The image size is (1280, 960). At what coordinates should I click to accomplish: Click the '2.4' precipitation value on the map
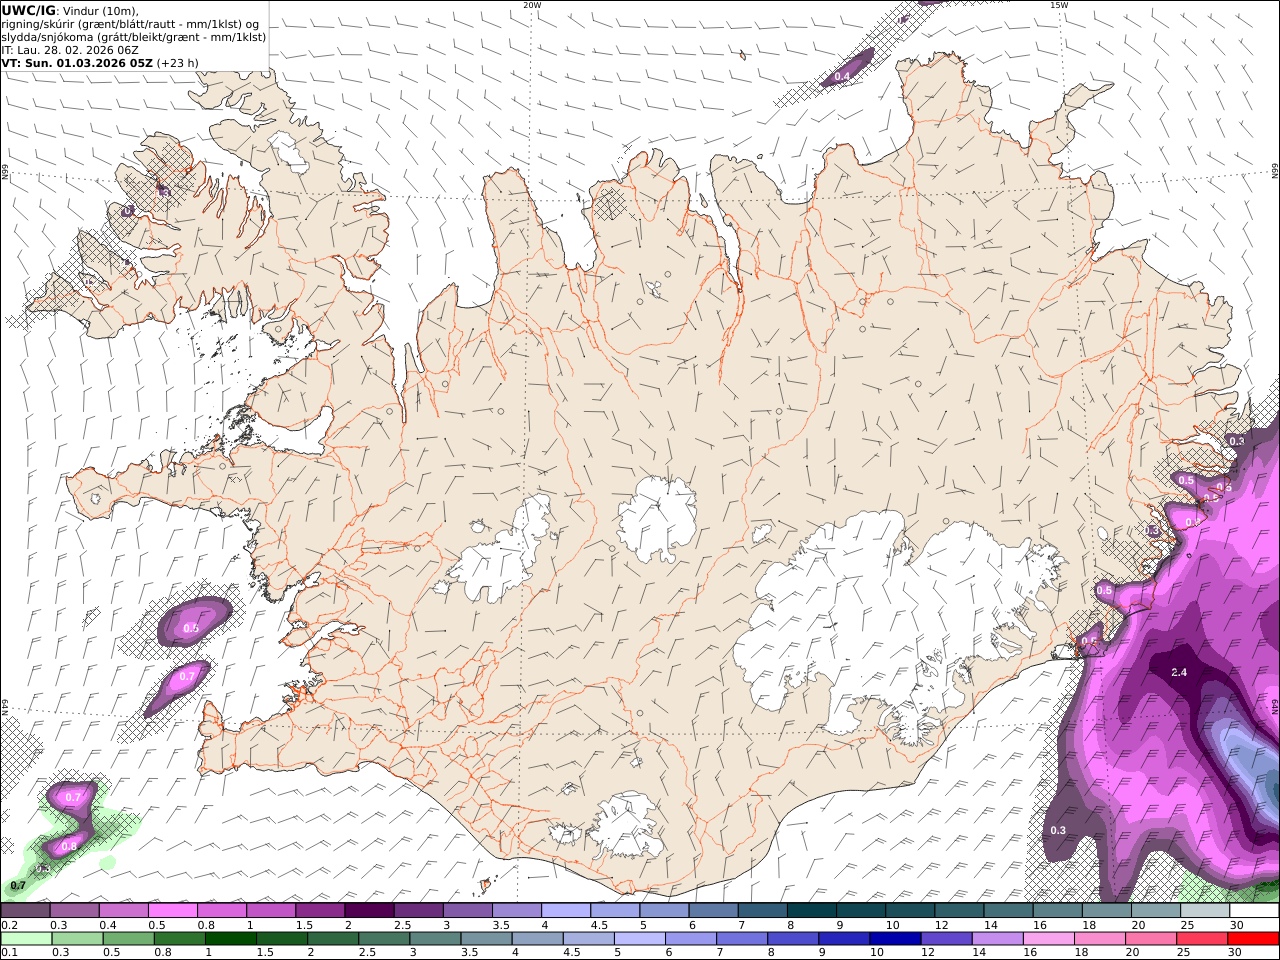(x=1179, y=672)
